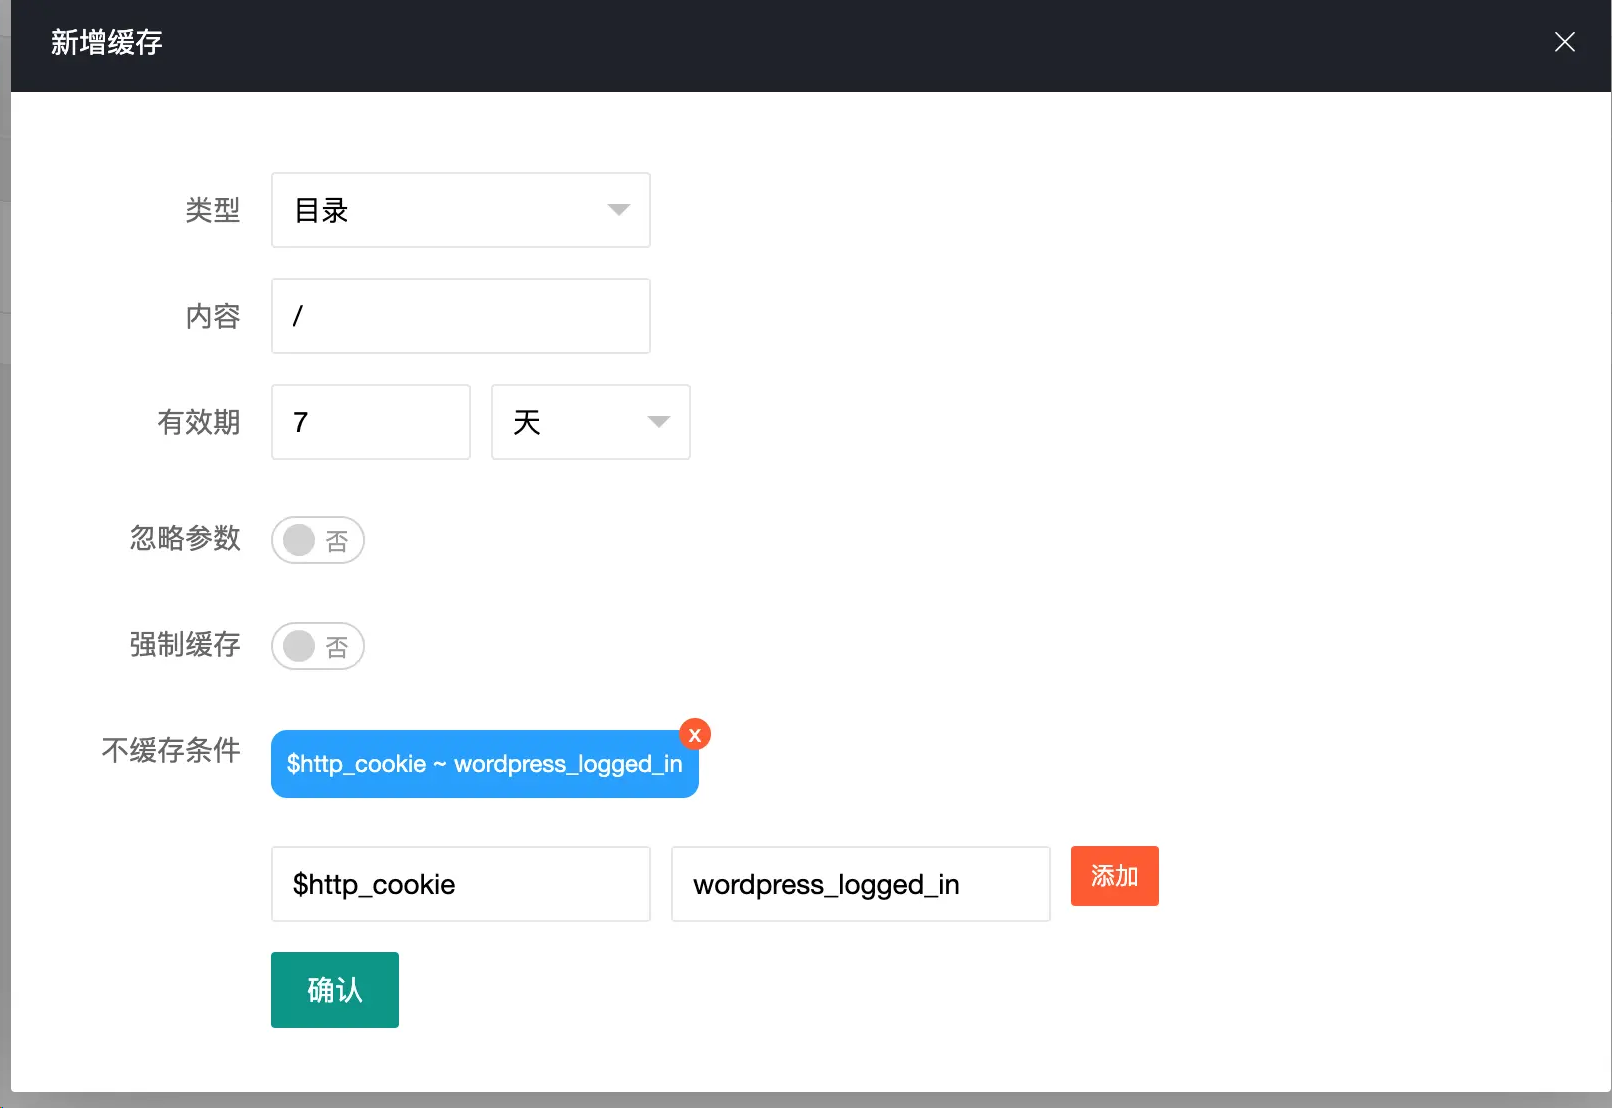The width and height of the screenshot is (1612, 1108).
Task: Click the 类型 field label
Action: pyautogui.click(x=212, y=210)
